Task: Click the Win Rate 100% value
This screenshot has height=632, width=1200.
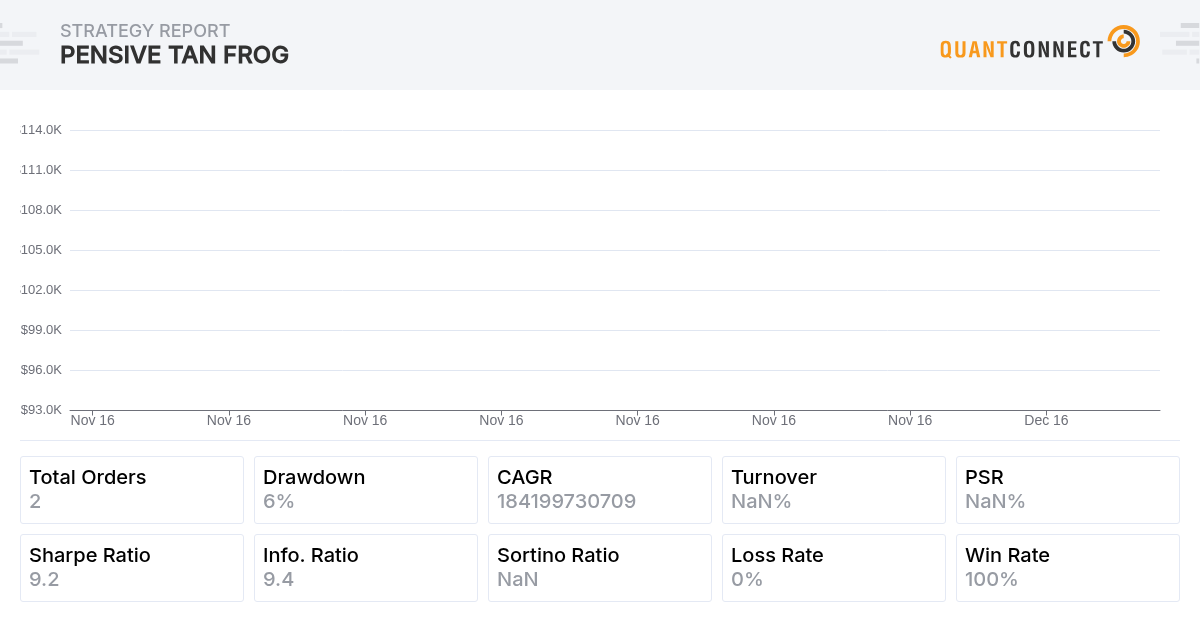Action: click(x=991, y=579)
